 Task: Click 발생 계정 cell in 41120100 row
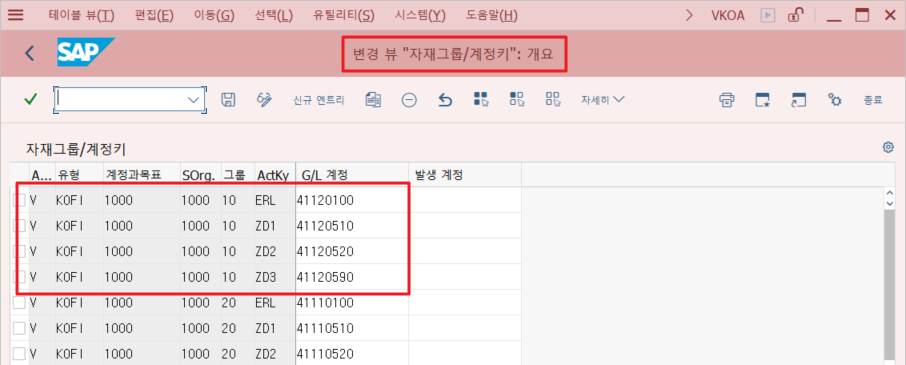(x=465, y=200)
